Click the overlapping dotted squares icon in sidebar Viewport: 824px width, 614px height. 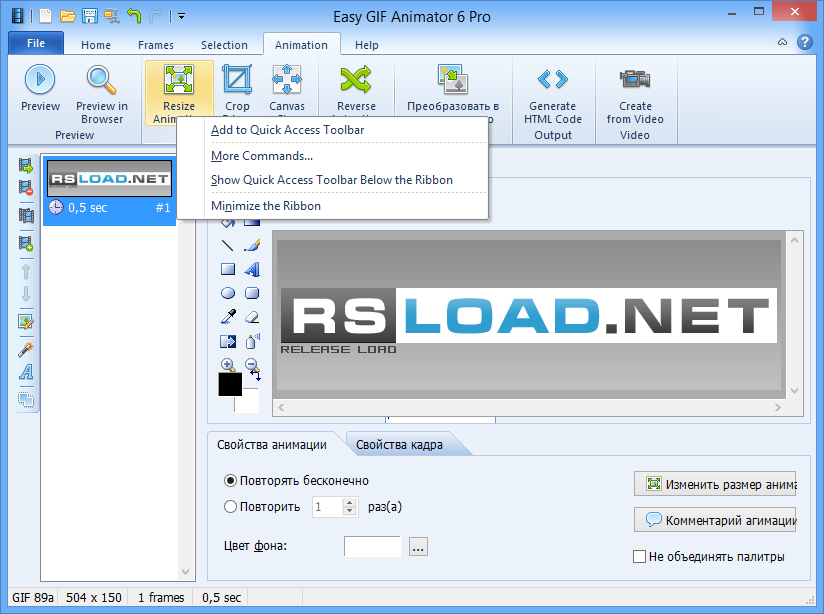pos(26,400)
